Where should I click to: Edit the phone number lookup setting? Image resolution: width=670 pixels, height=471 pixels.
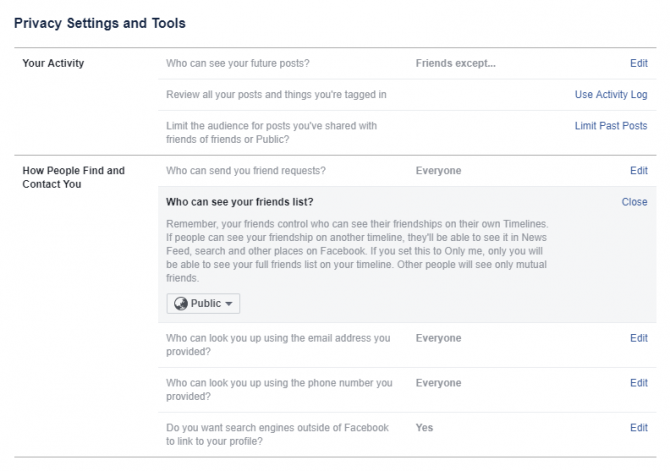coord(638,383)
